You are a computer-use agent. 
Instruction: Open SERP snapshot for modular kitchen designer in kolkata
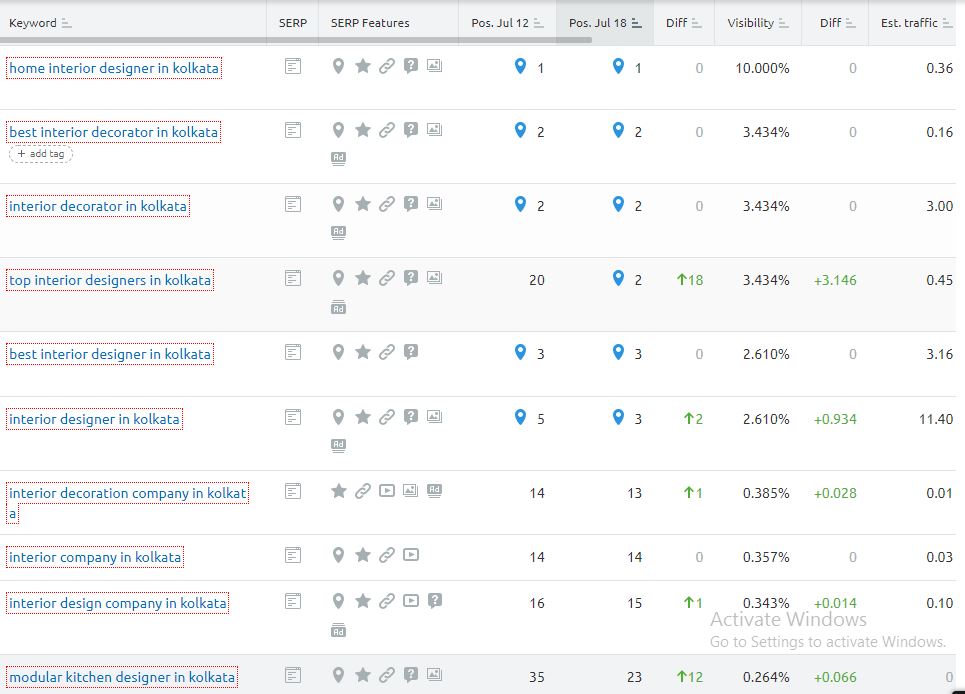pos(293,675)
